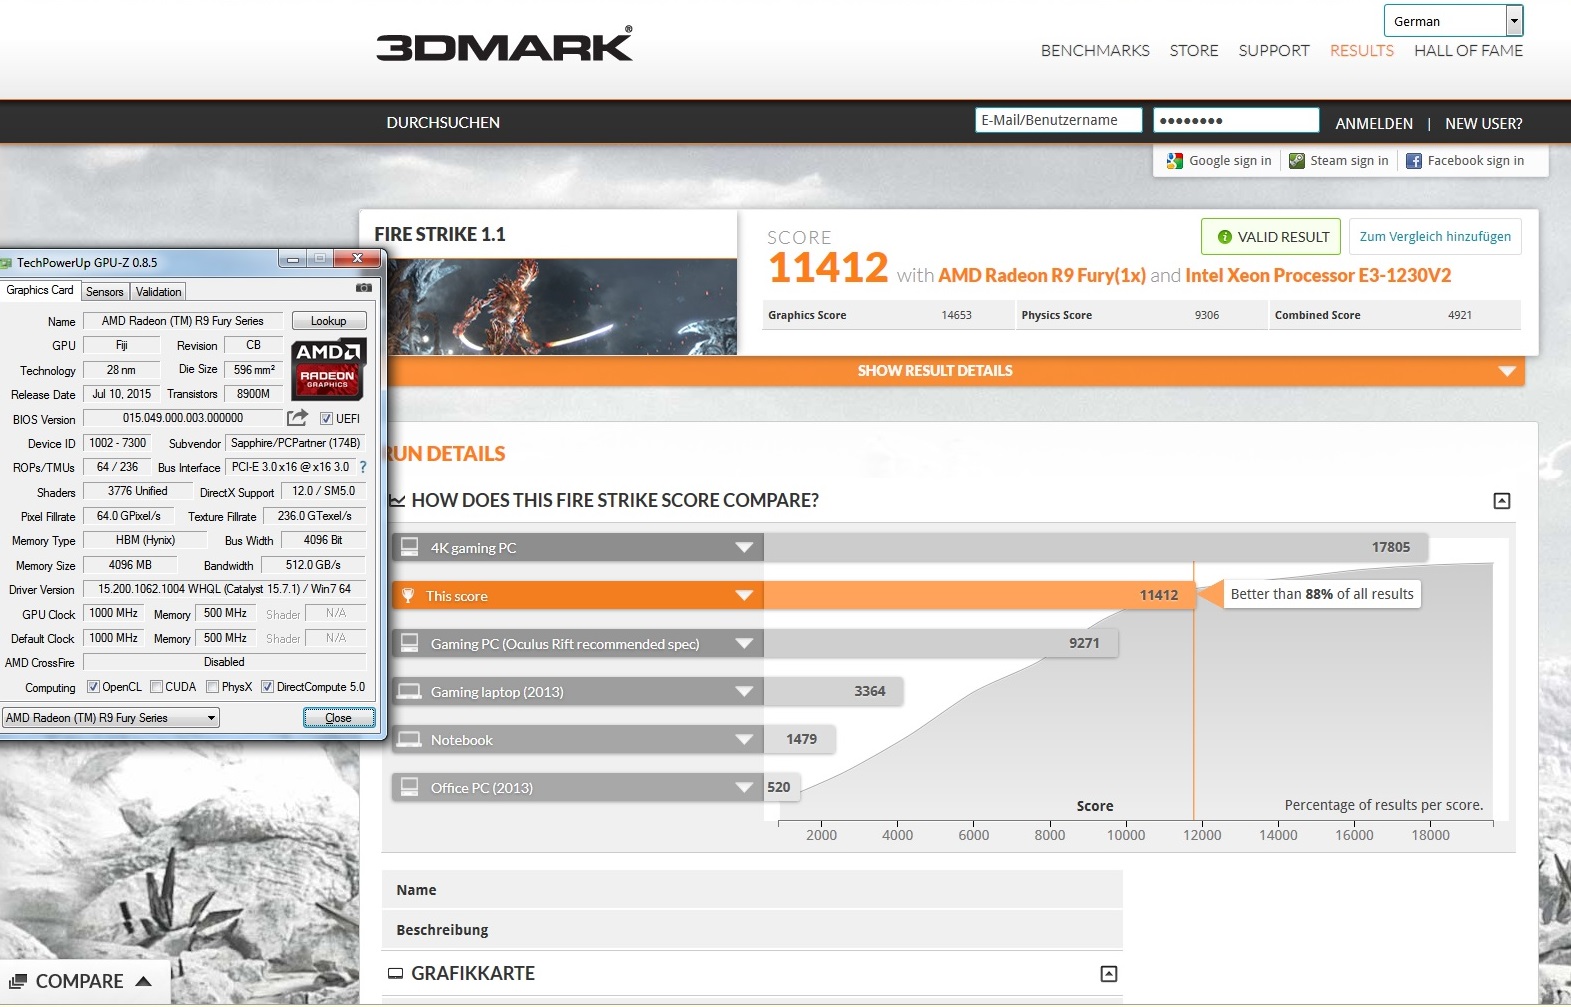Expand Show Result Details arrow
Viewport: 1571px width, 1007px height.
1507,371
